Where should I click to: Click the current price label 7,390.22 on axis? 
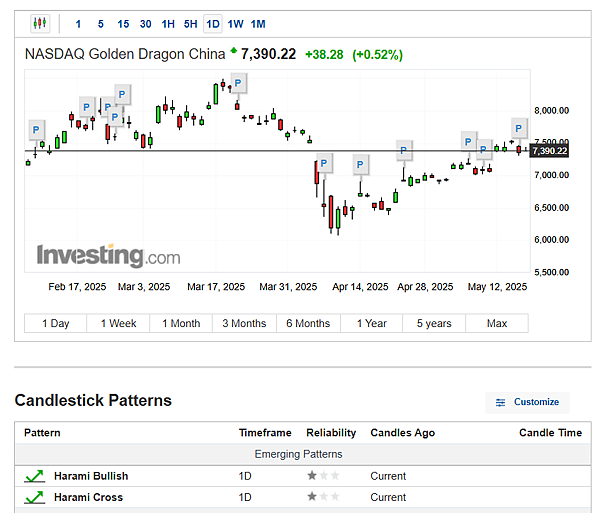pyautogui.click(x=549, y=151)
